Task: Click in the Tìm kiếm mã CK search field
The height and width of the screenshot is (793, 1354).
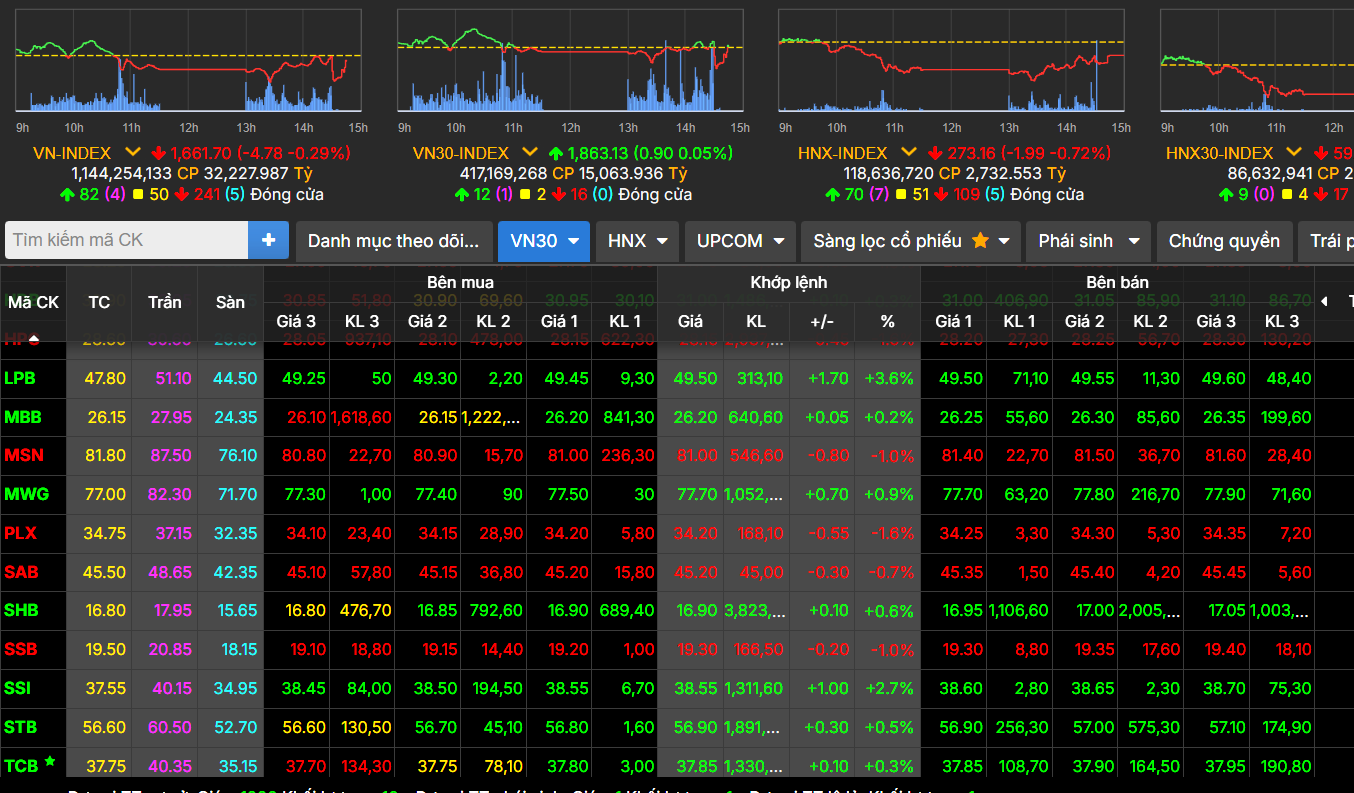Action: [x=126, y=241]
